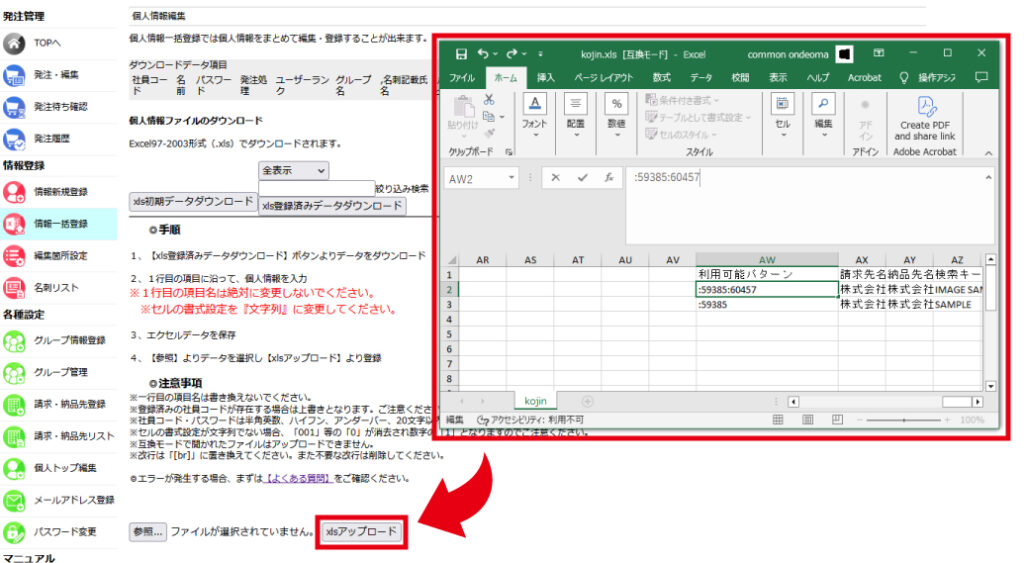Click the cut scissors icon in clipboard group
1024x563 pixels.
pyautogui.click(x=489, y=100)
